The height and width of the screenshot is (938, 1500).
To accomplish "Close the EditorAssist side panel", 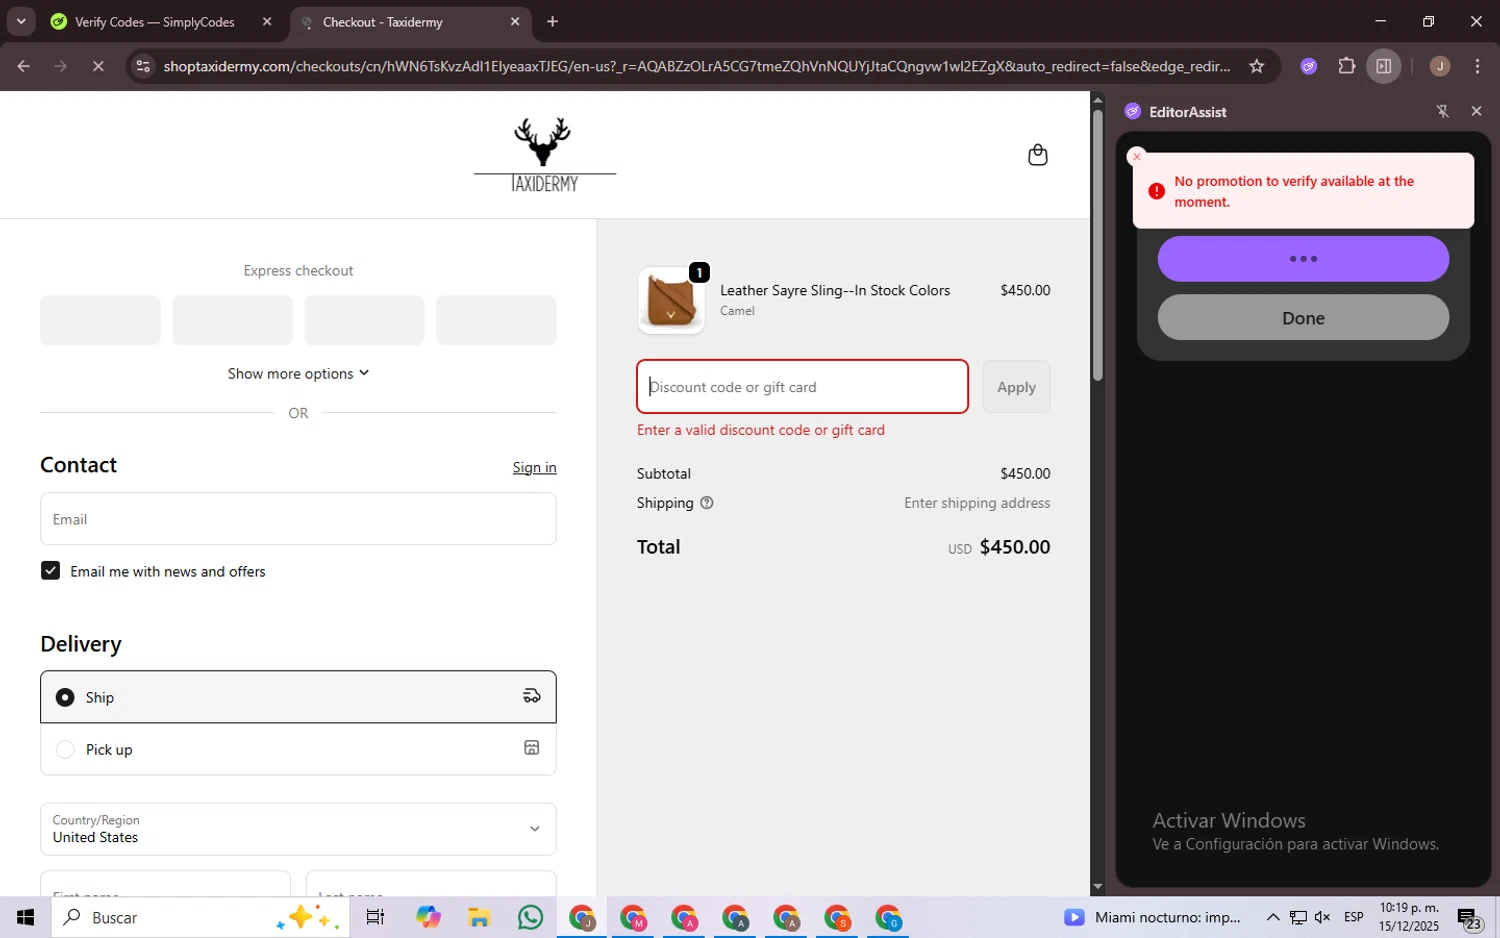I will coord(1476,111).
